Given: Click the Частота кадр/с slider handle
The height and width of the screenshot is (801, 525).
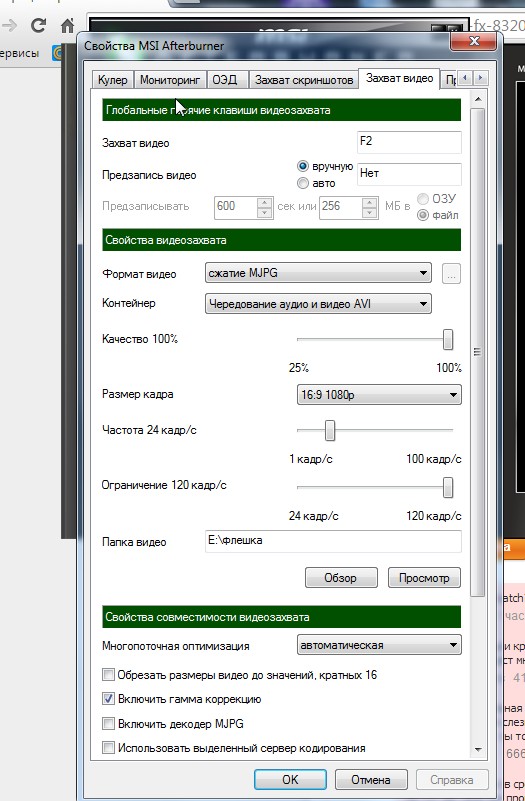Looking at the screenshot, I should coord(330,431).
